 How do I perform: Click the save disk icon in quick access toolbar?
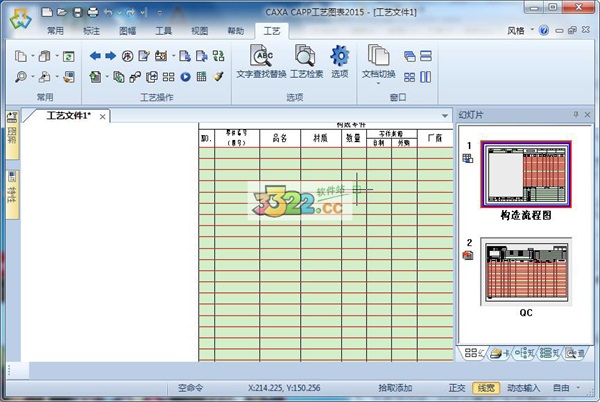tap(78, 13)
